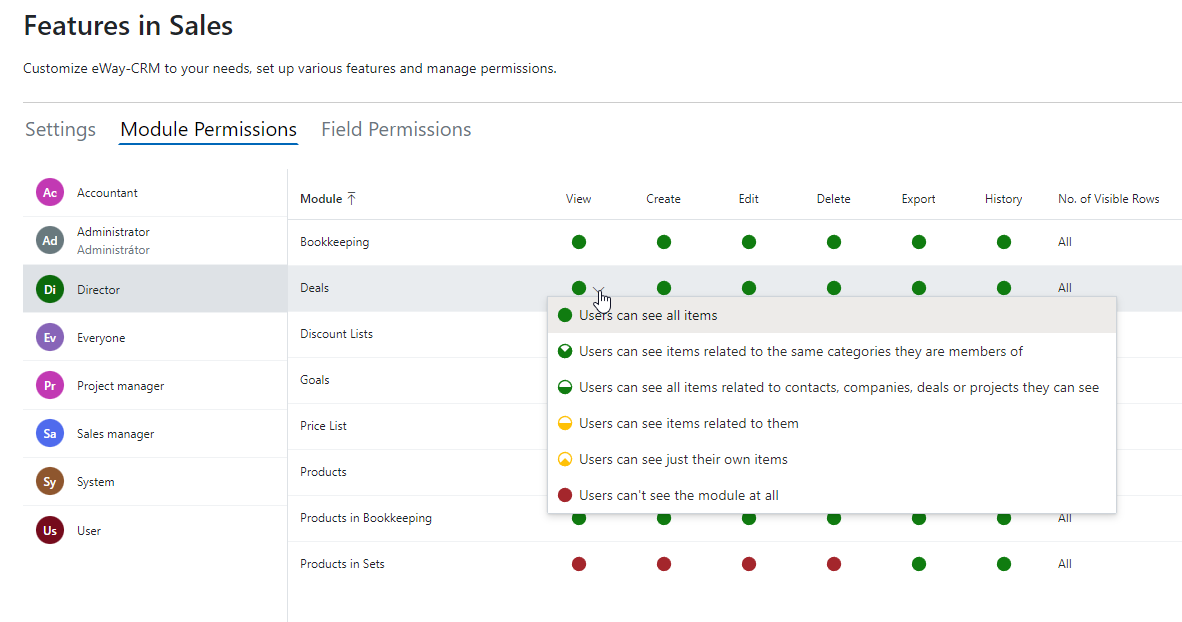
Task: Open Deals View permission dropdown arrow
Action: click(x=599, y=289)
